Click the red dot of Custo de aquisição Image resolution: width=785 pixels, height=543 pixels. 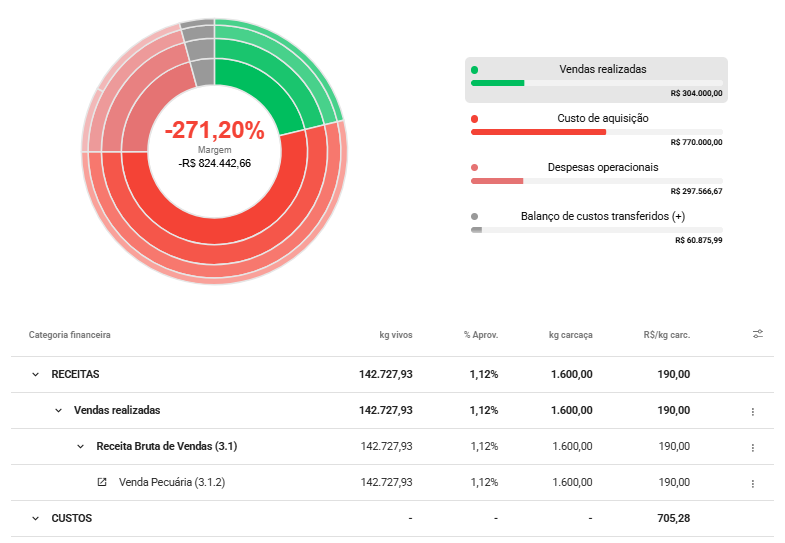475,119
